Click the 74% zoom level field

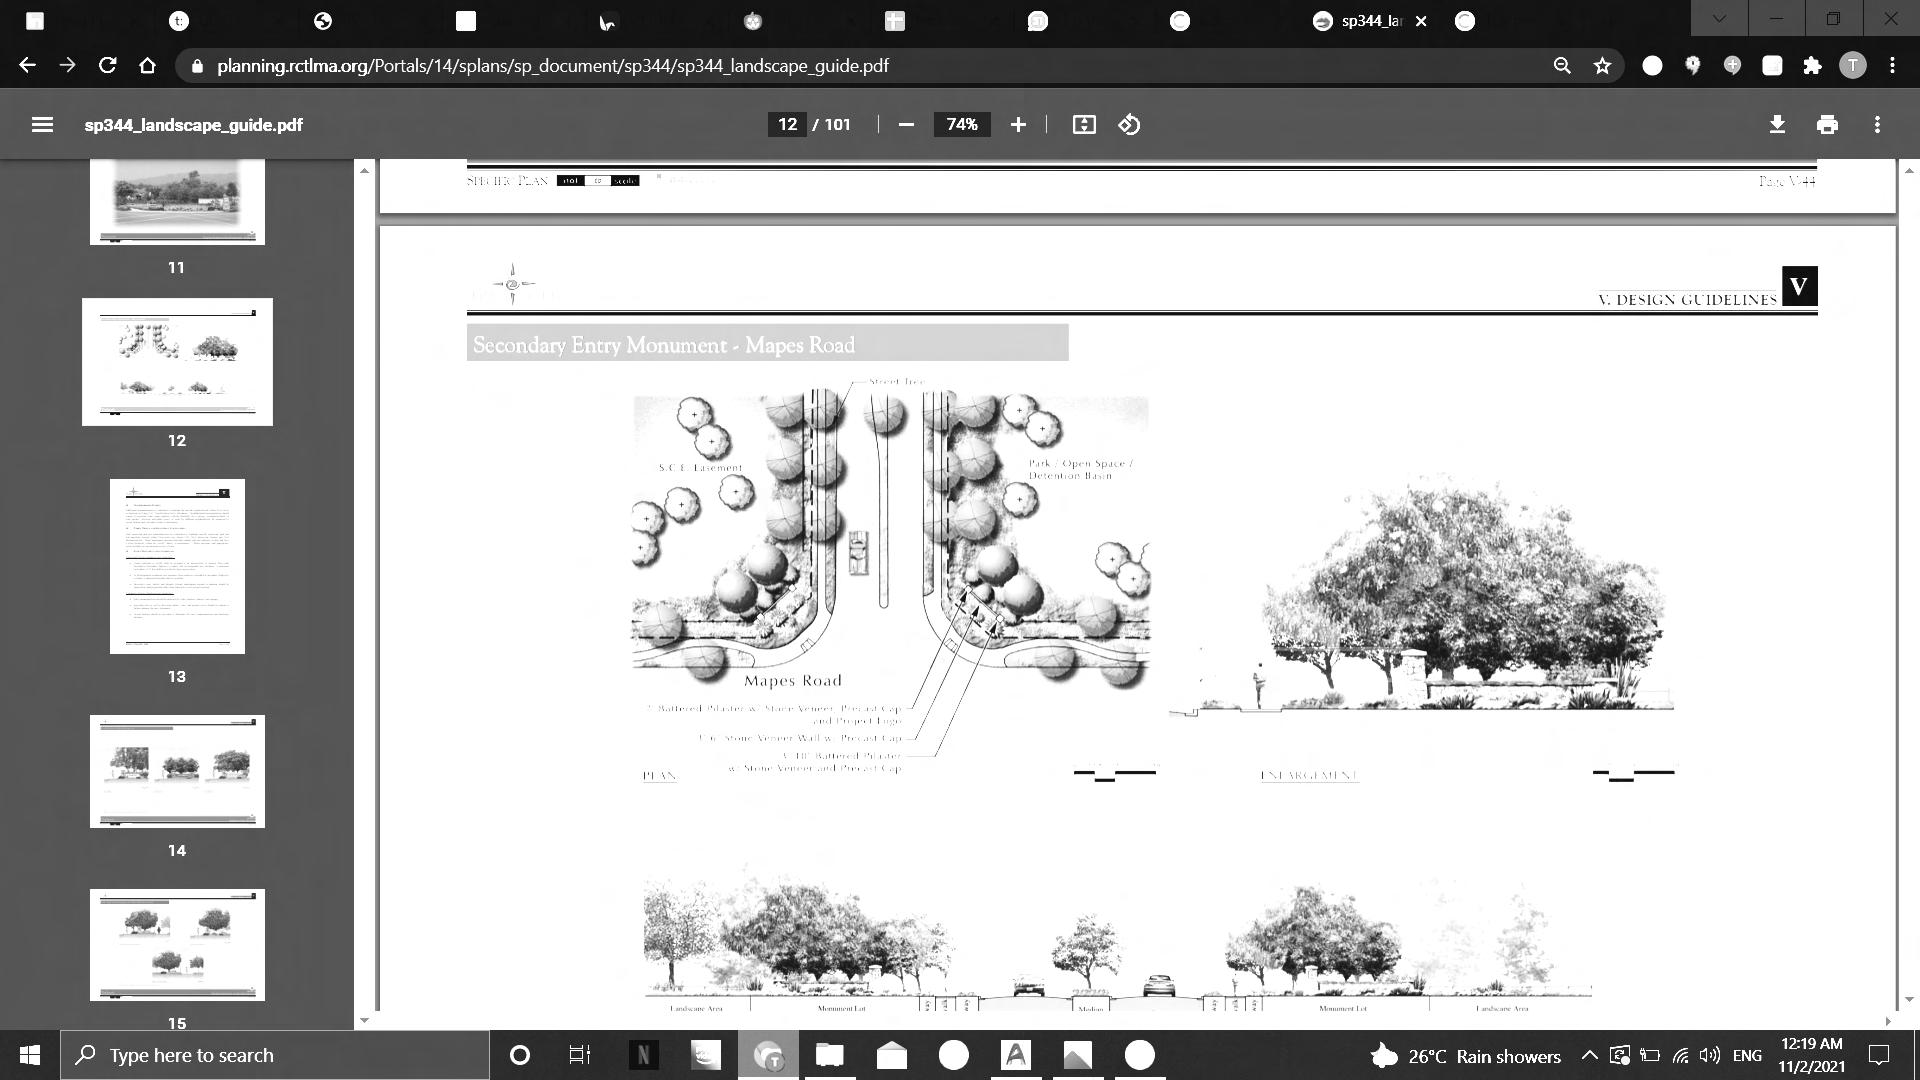tap(961, 125)
